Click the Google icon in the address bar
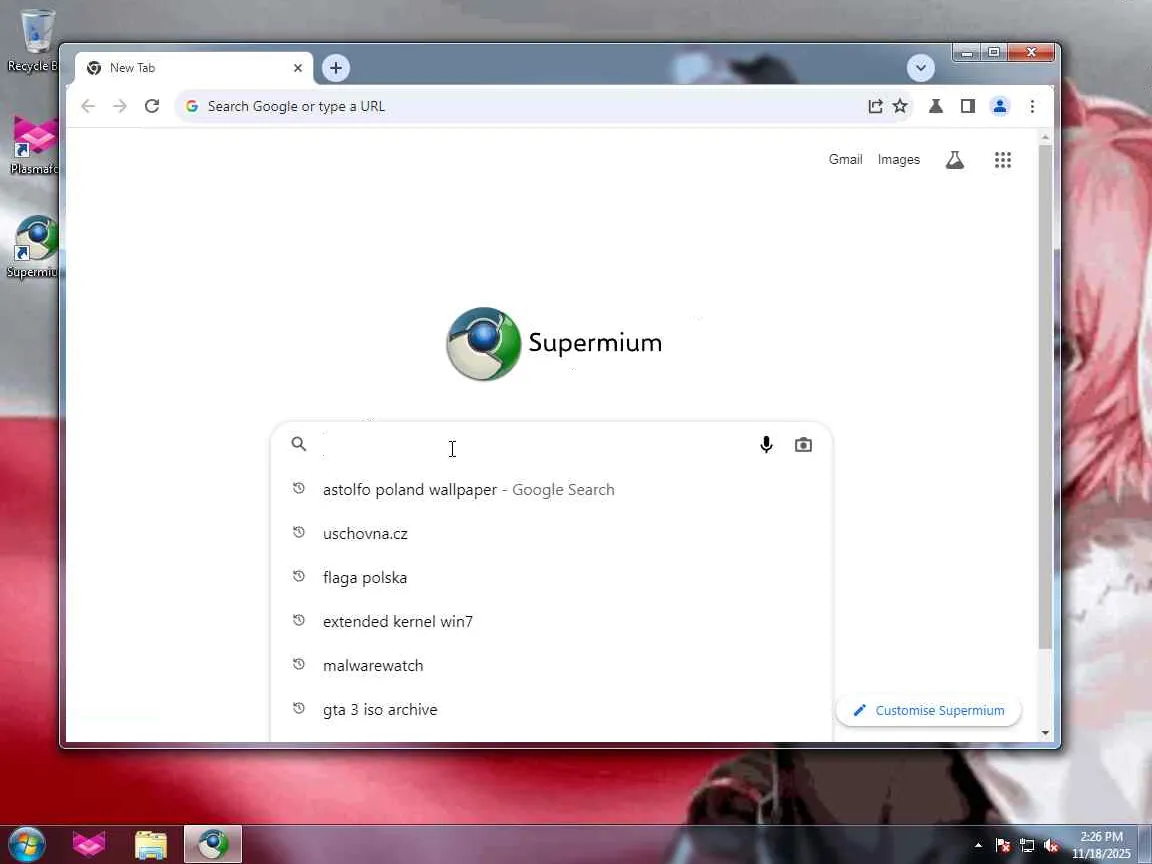 pyautogui.click(x=192, y=107)
